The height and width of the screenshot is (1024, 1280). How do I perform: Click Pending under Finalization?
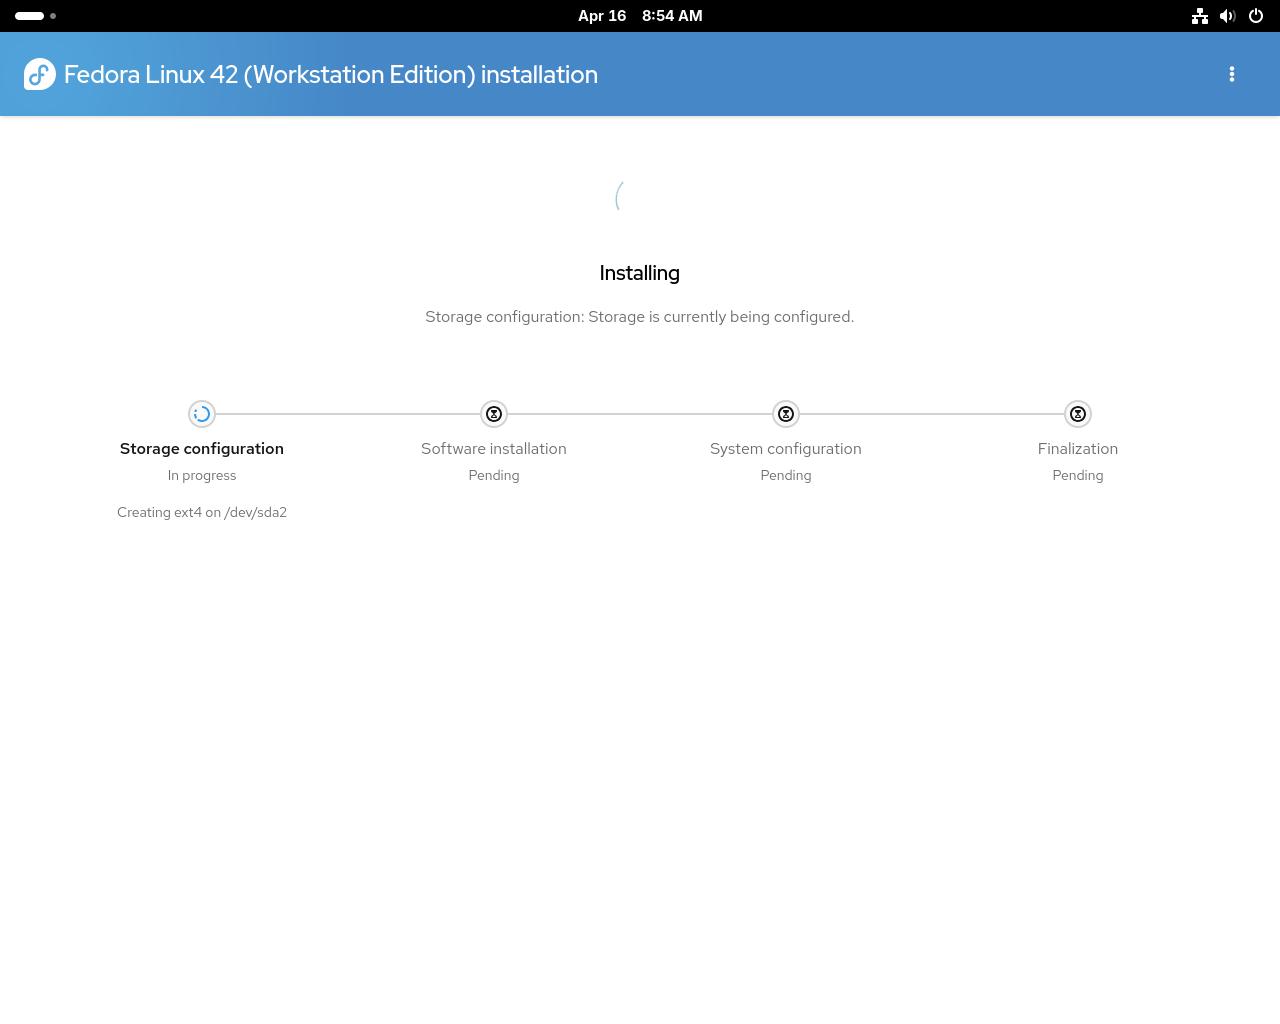1078,476
